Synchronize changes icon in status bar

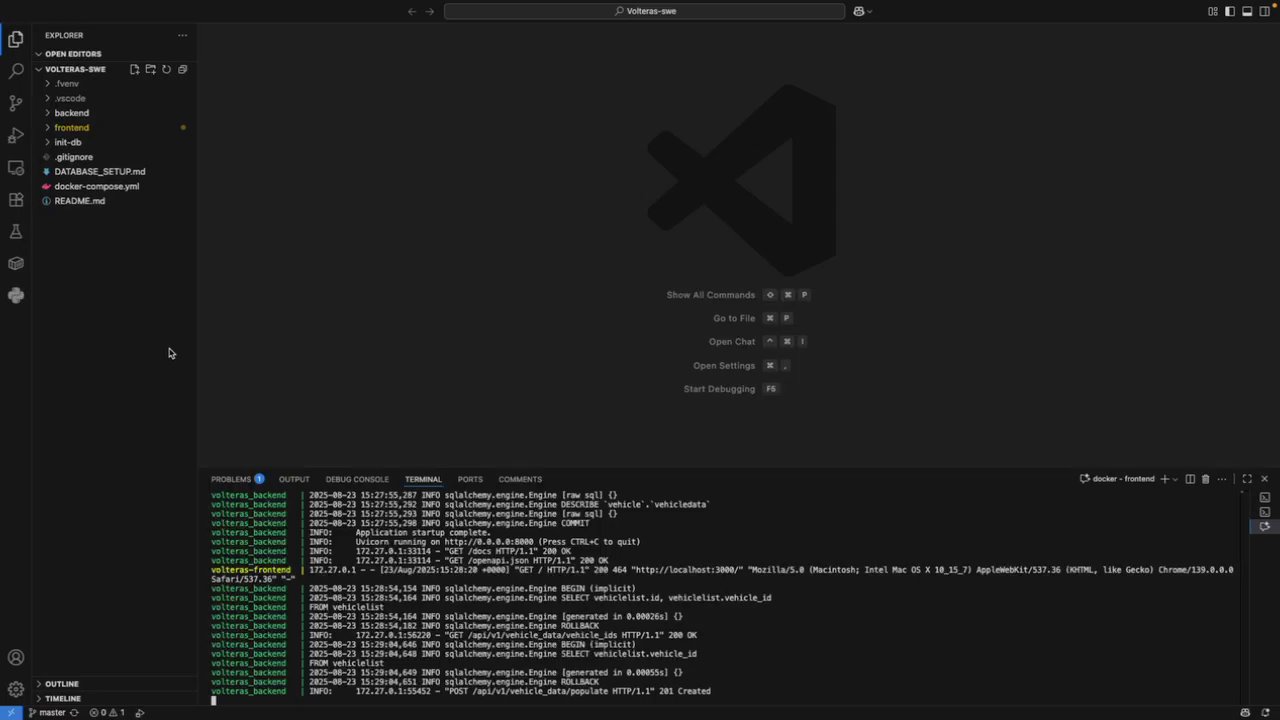point(74,713)
